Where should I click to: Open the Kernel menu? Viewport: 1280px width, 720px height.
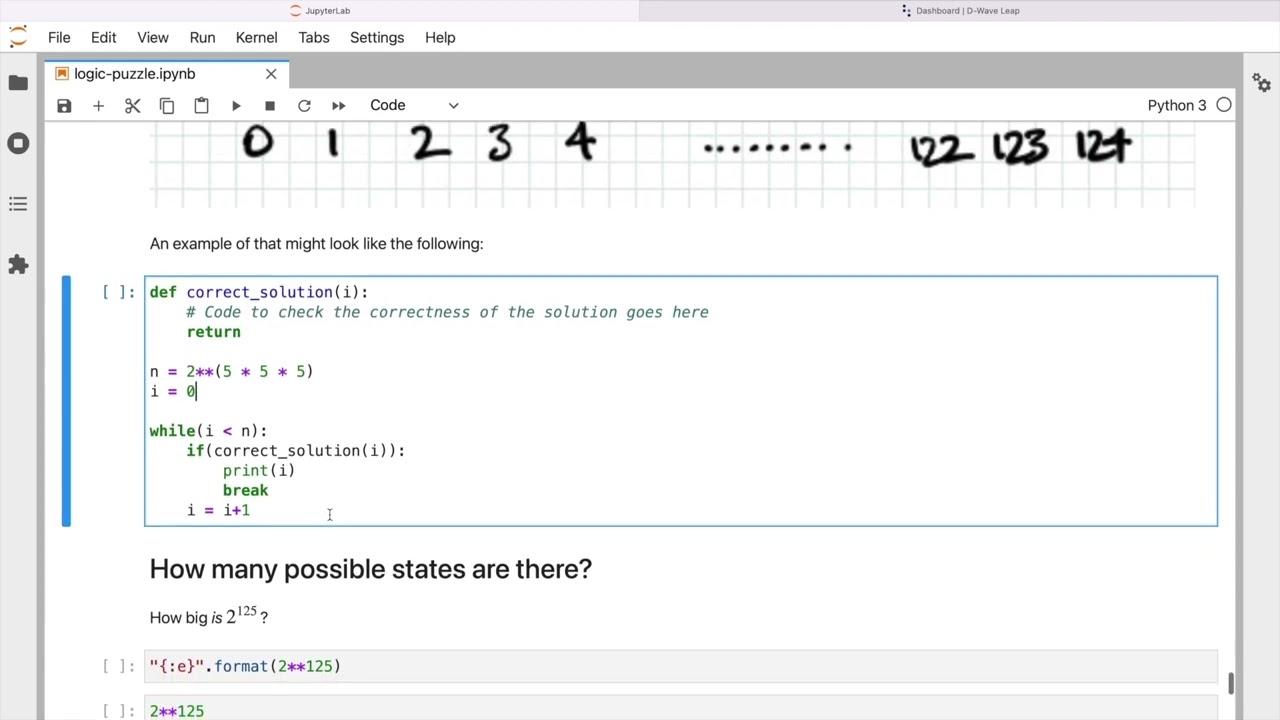(256, 37)
